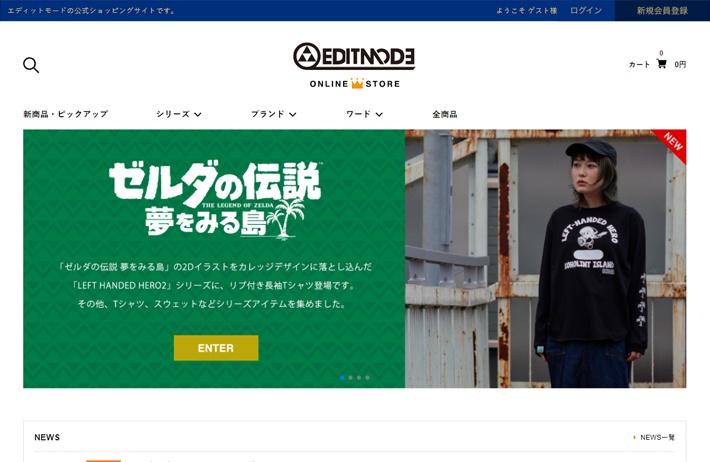Open the 新商品・ピックアップ menu item

pos(66,114)
